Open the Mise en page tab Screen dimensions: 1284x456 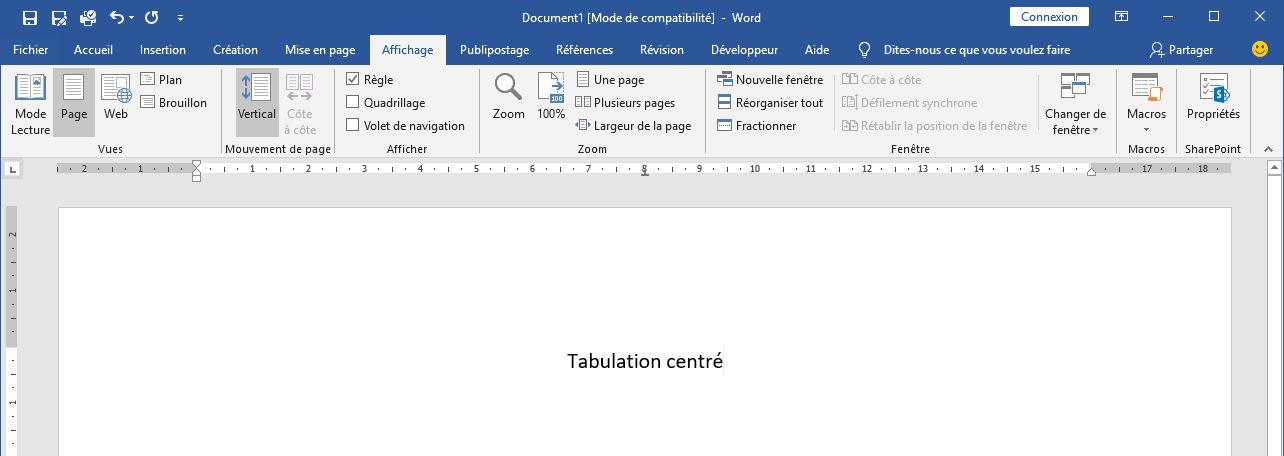320,50
